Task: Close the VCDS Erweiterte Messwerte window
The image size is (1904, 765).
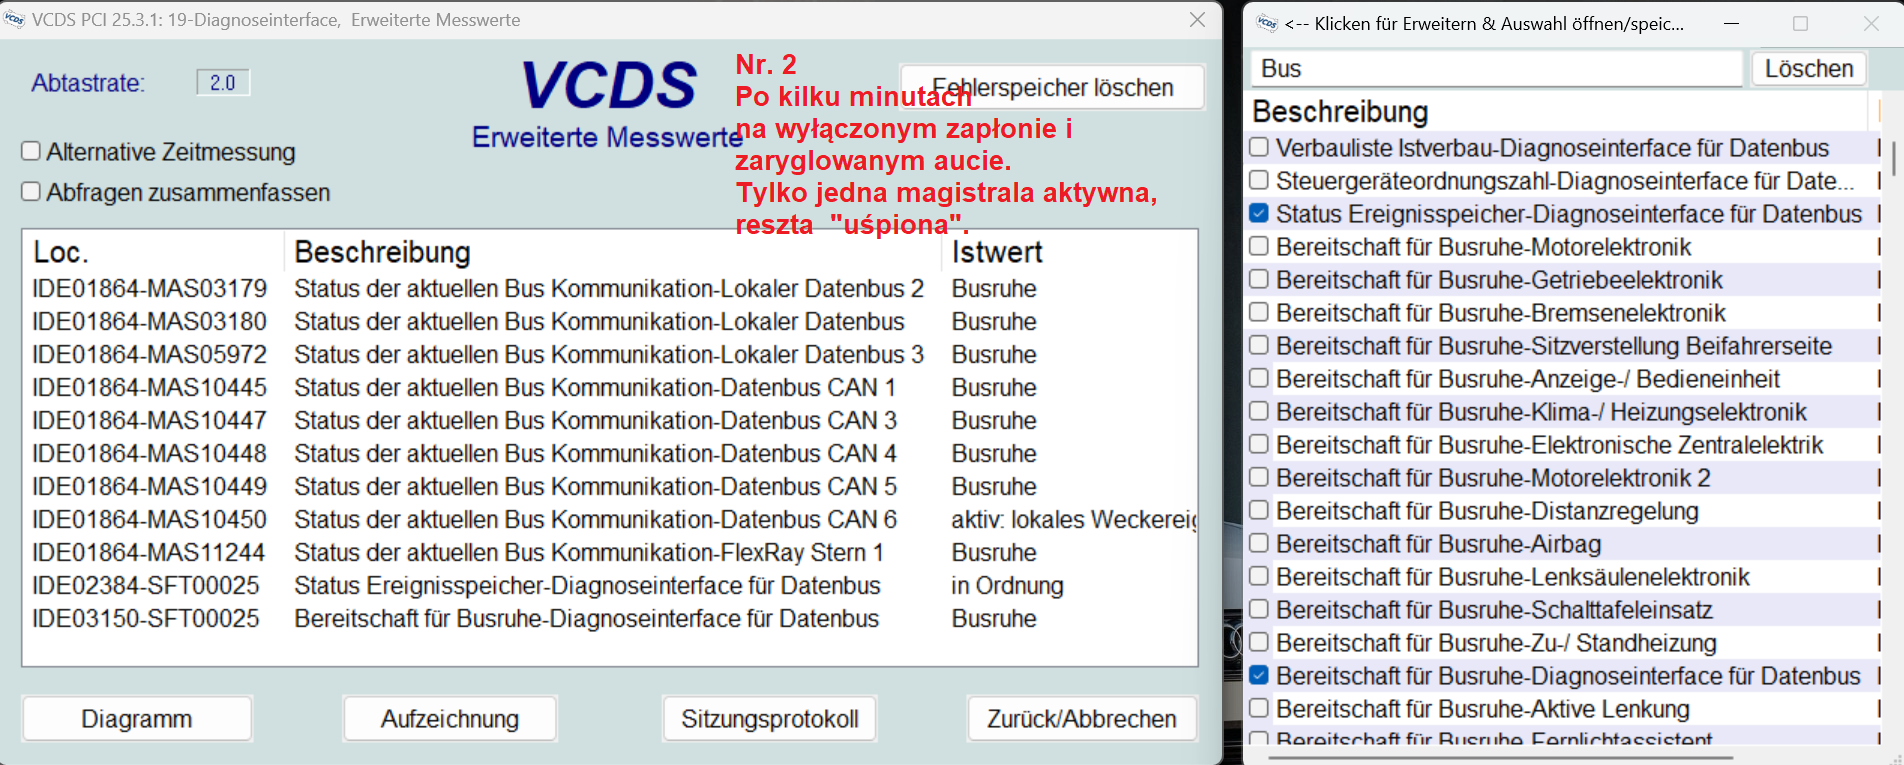Action: point(1197,20)
